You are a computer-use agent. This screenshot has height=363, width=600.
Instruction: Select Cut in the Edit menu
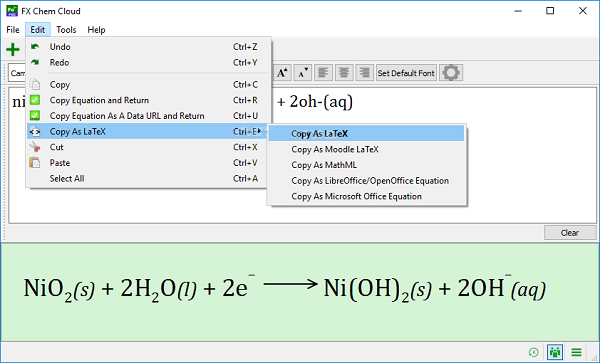(x=148, y=147)
